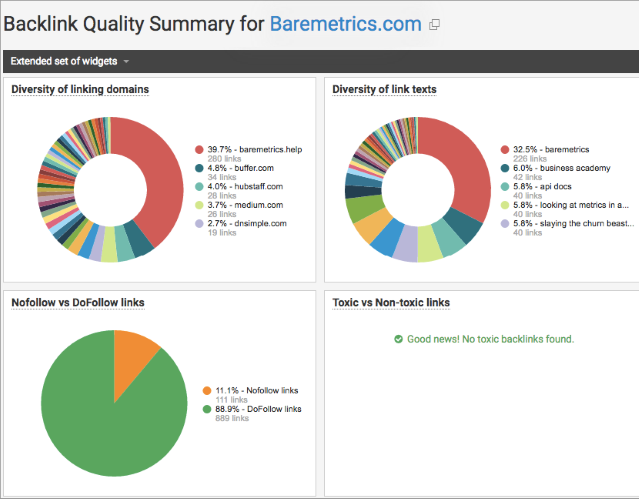This screenshot has height=499, width=639.
Task: Click the '42 links' count text
Action: pos(527,177)
